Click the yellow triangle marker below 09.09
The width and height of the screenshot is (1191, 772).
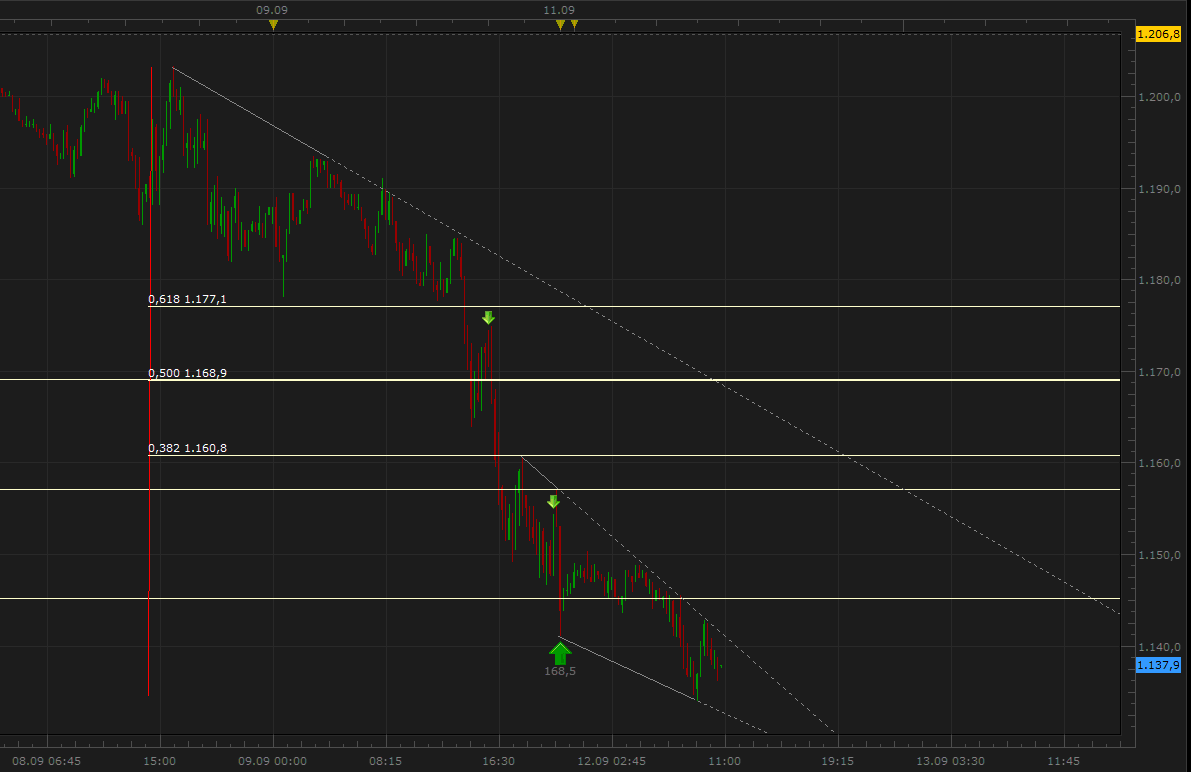click(x=273, y=25)
